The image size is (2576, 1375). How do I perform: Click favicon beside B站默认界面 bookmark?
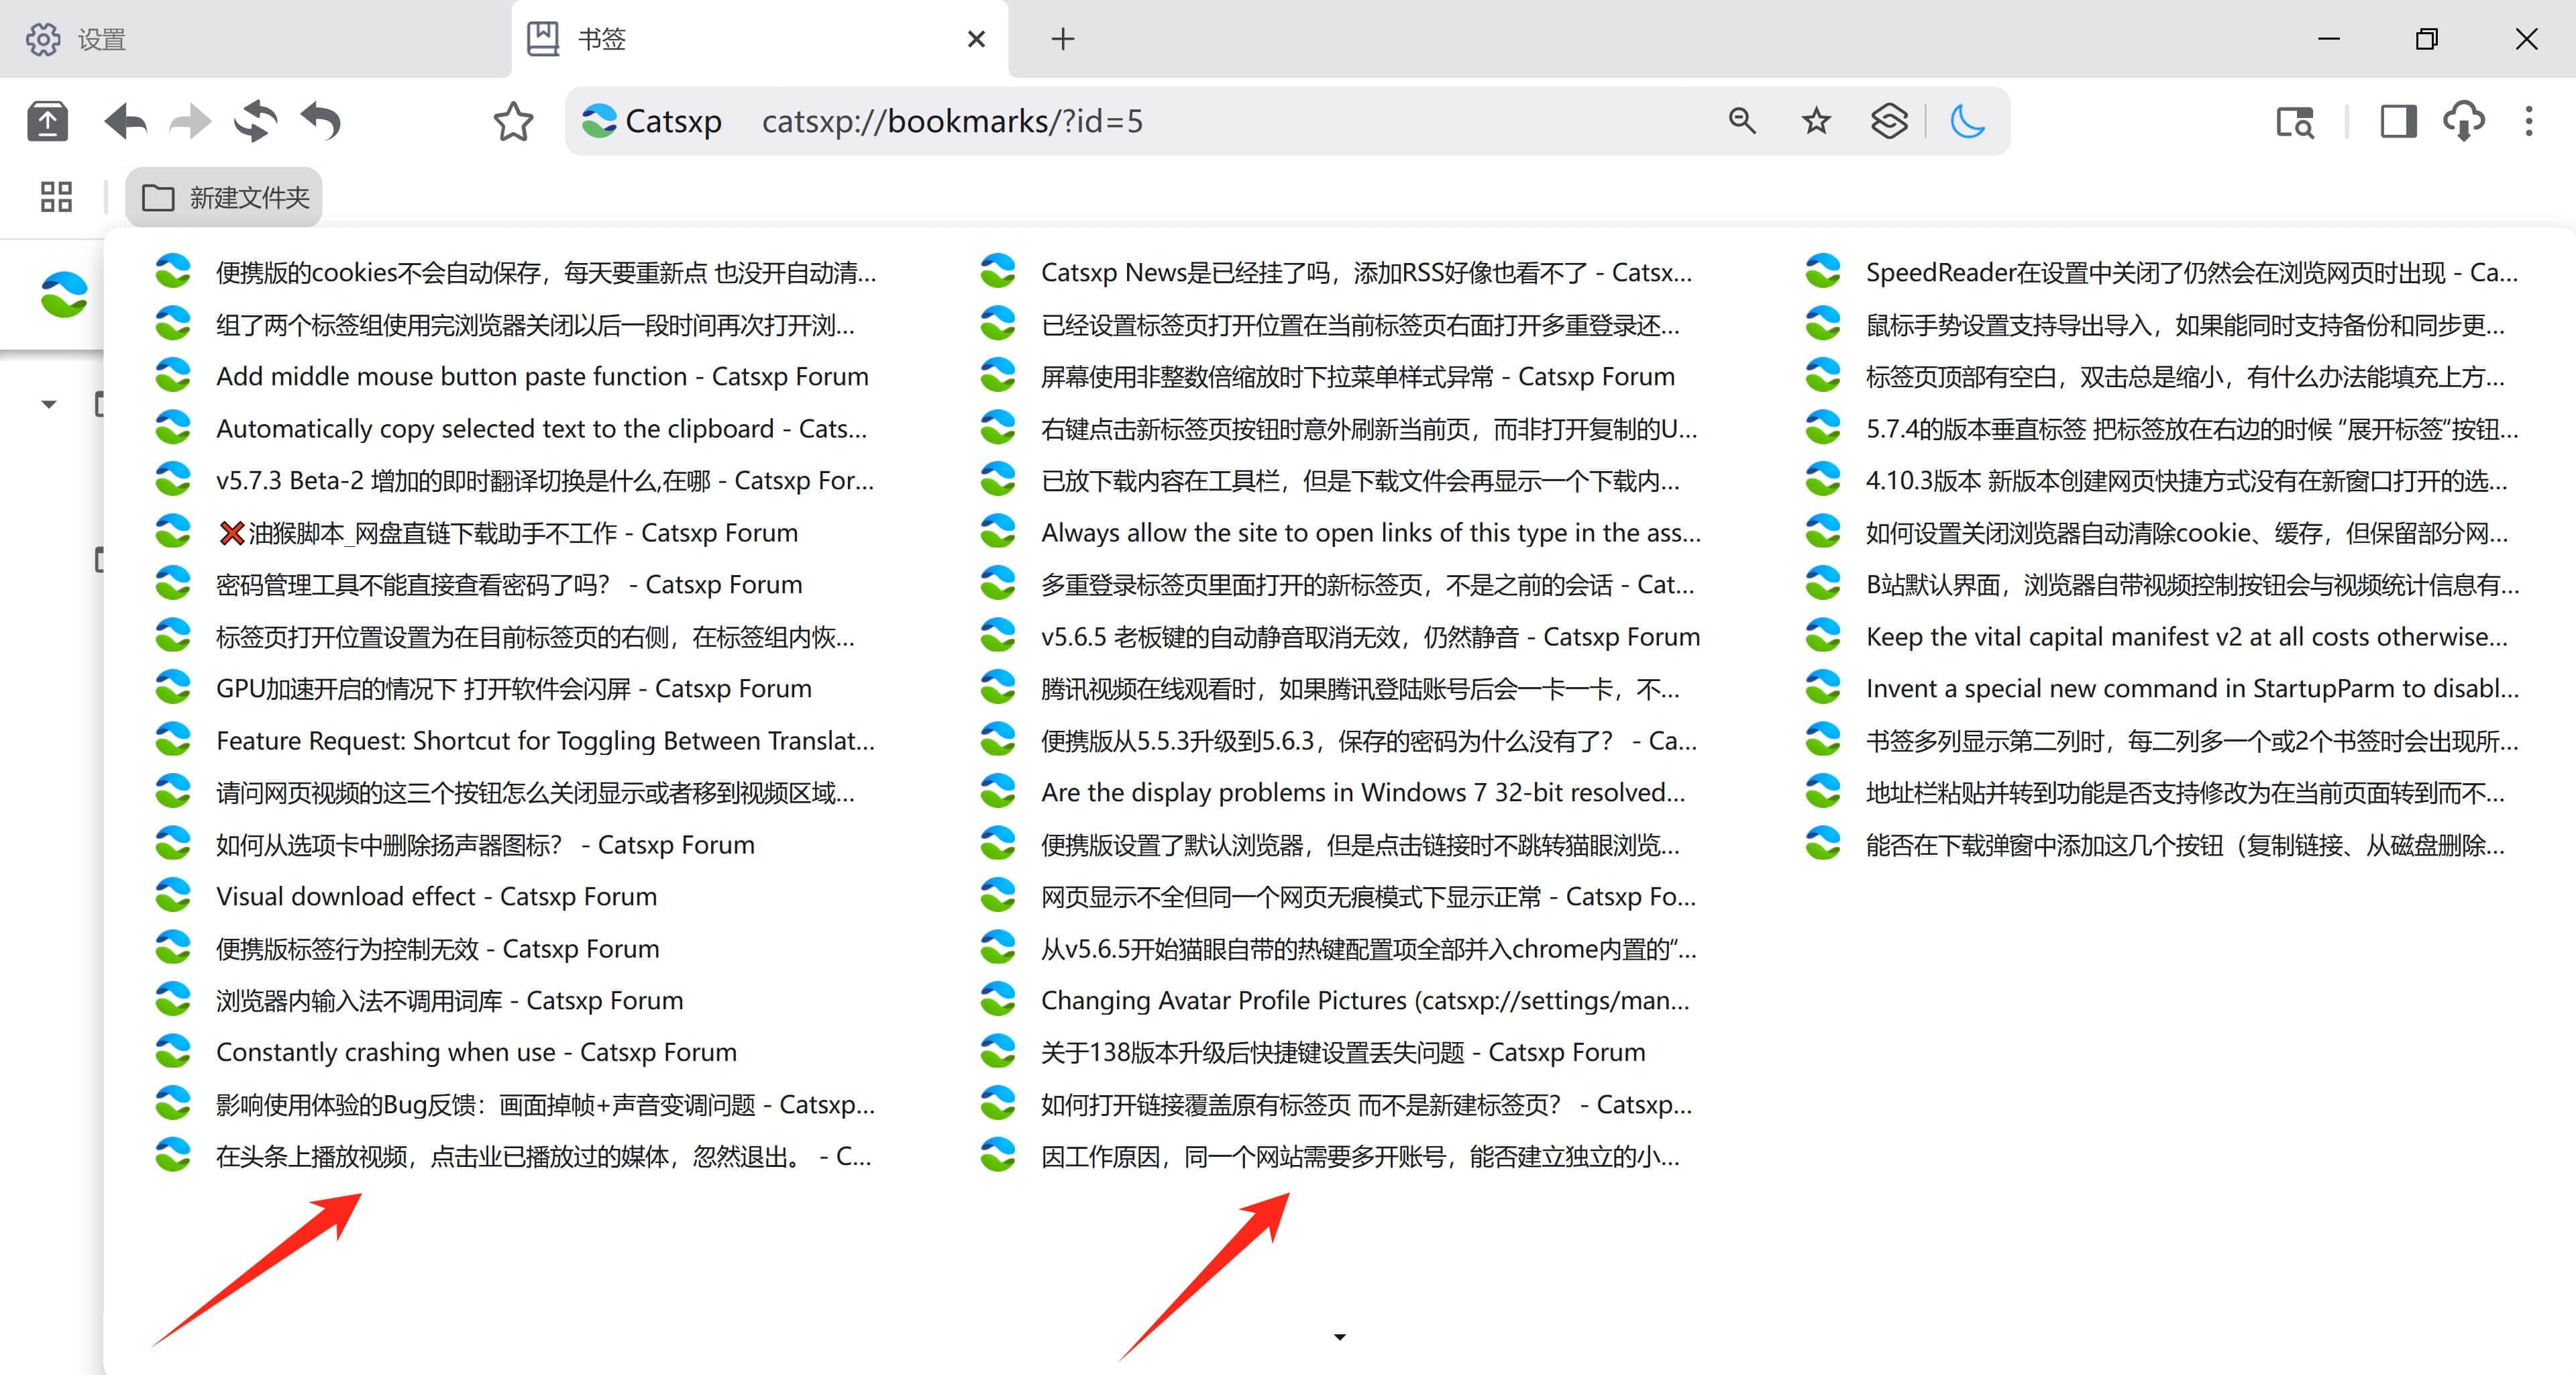click(x=1823, y=584)
